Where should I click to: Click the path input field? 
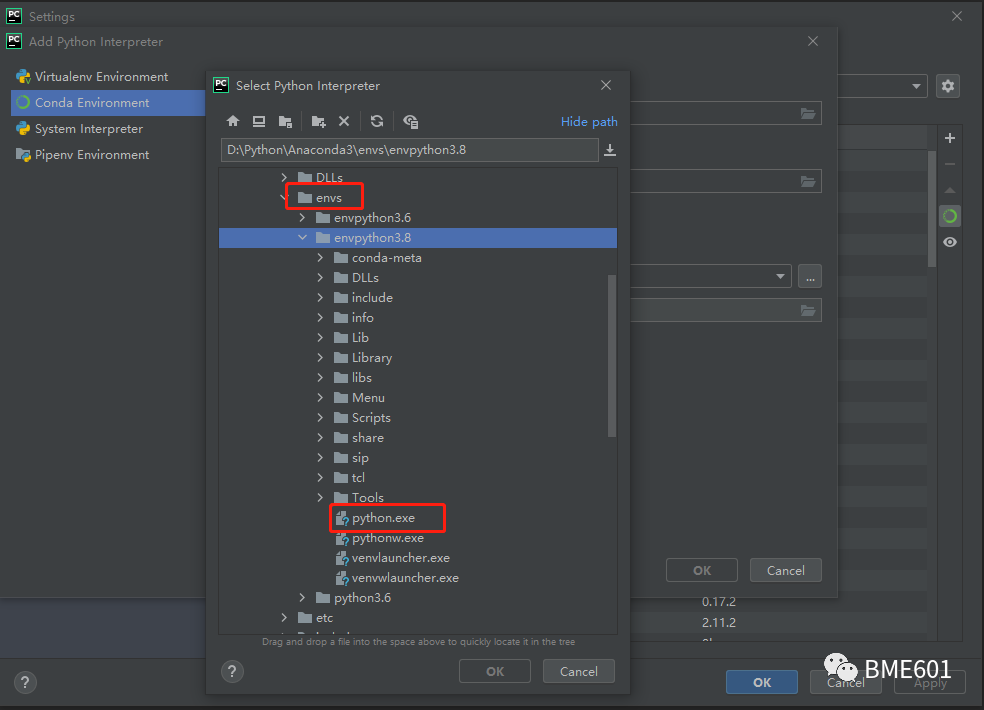[x=409, y=150]
